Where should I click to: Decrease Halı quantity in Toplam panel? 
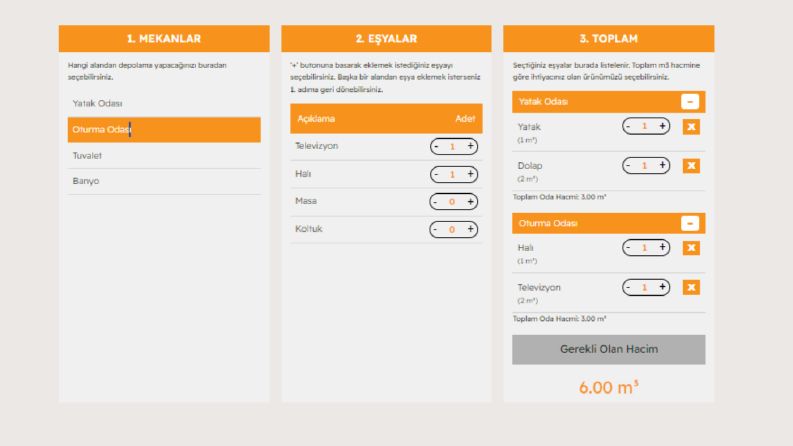point(628,247)
